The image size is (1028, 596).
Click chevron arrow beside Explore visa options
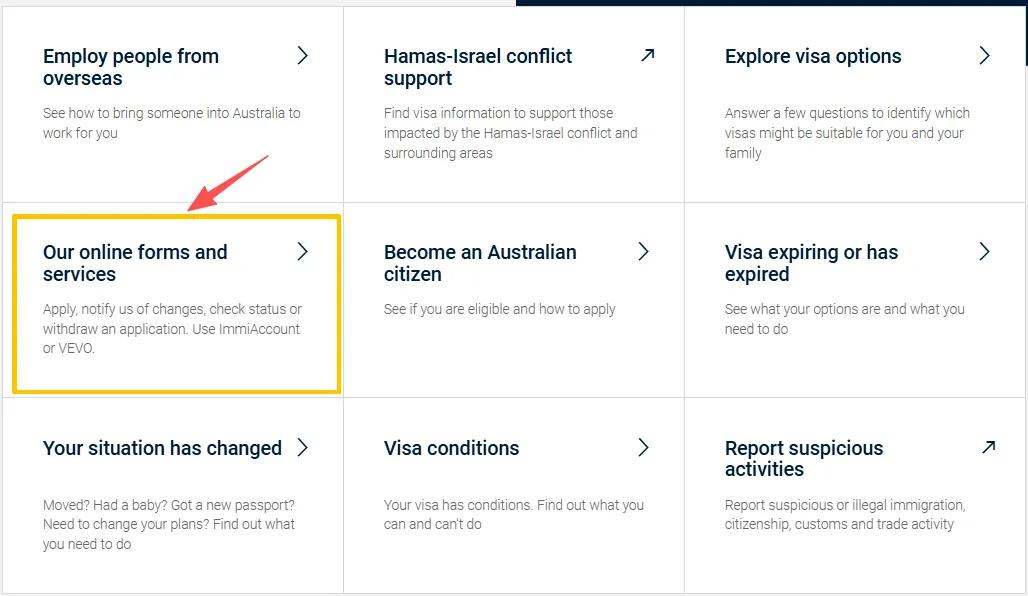(x=984, y=56)
